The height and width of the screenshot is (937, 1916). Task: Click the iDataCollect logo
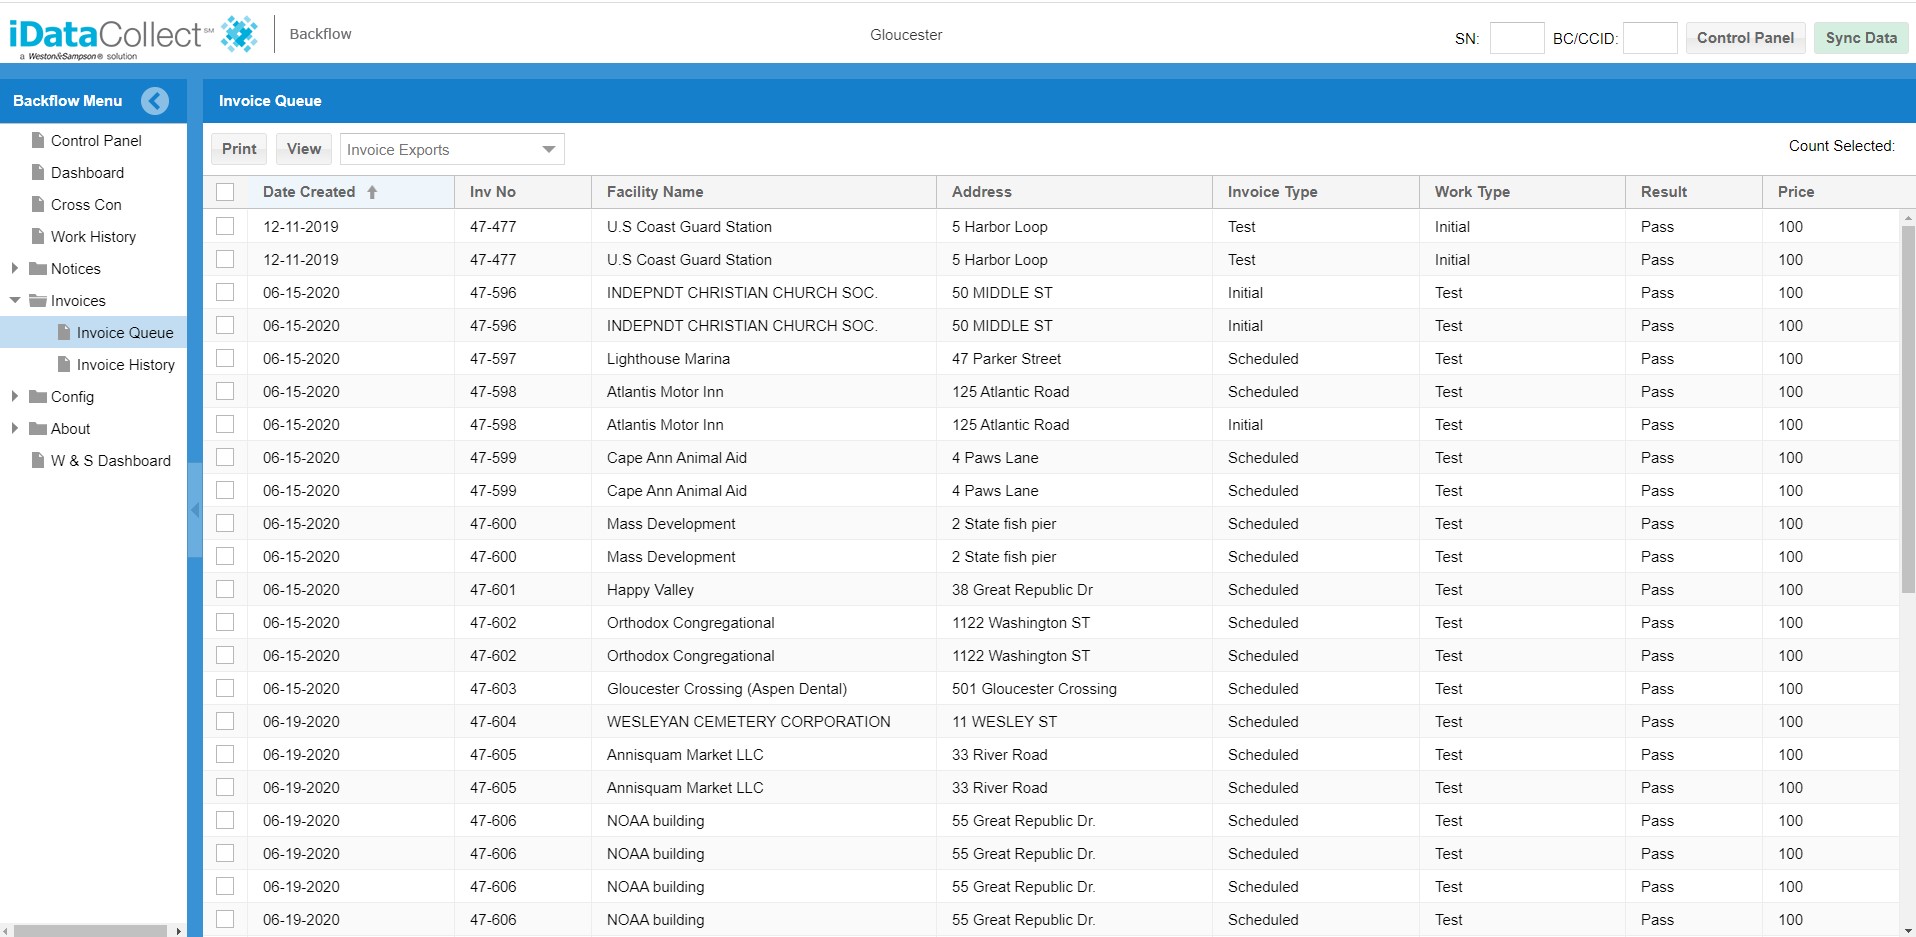tap(134, 36)
